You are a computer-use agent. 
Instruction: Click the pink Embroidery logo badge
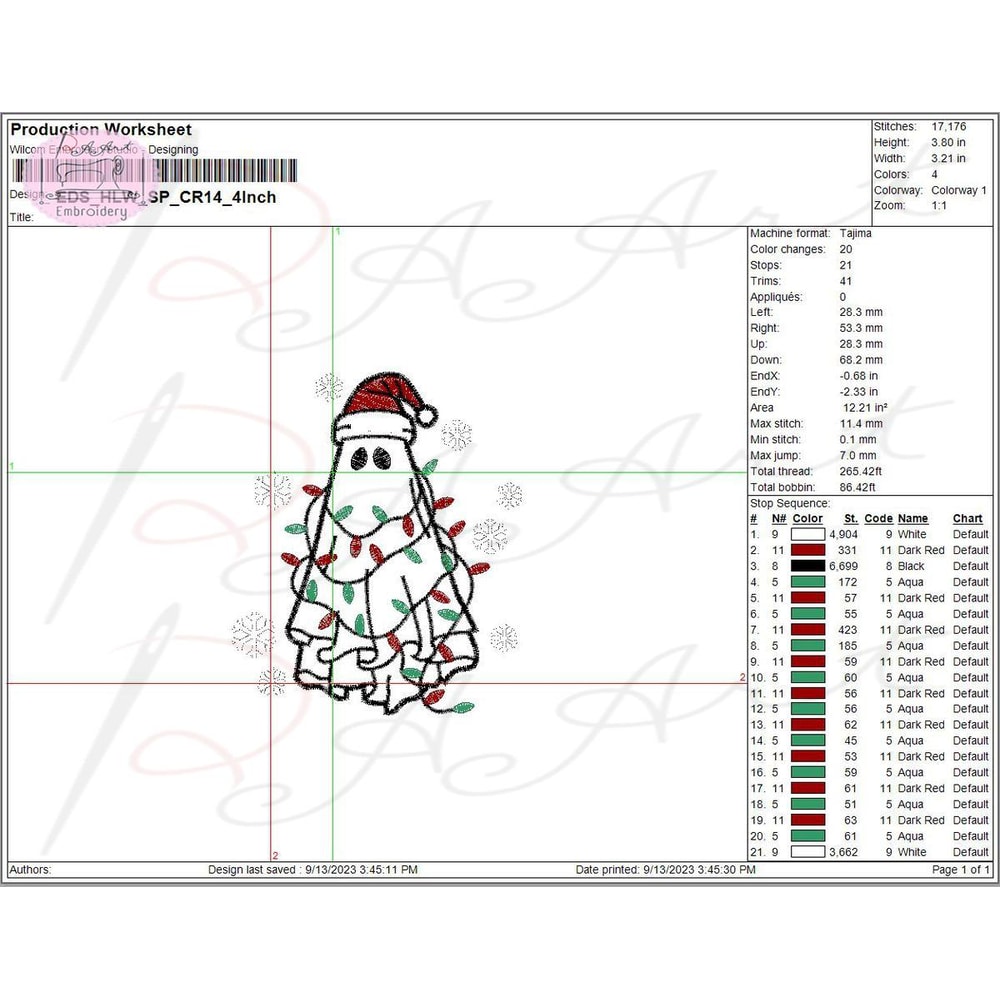pyautogui.click(x=92, y=188)
